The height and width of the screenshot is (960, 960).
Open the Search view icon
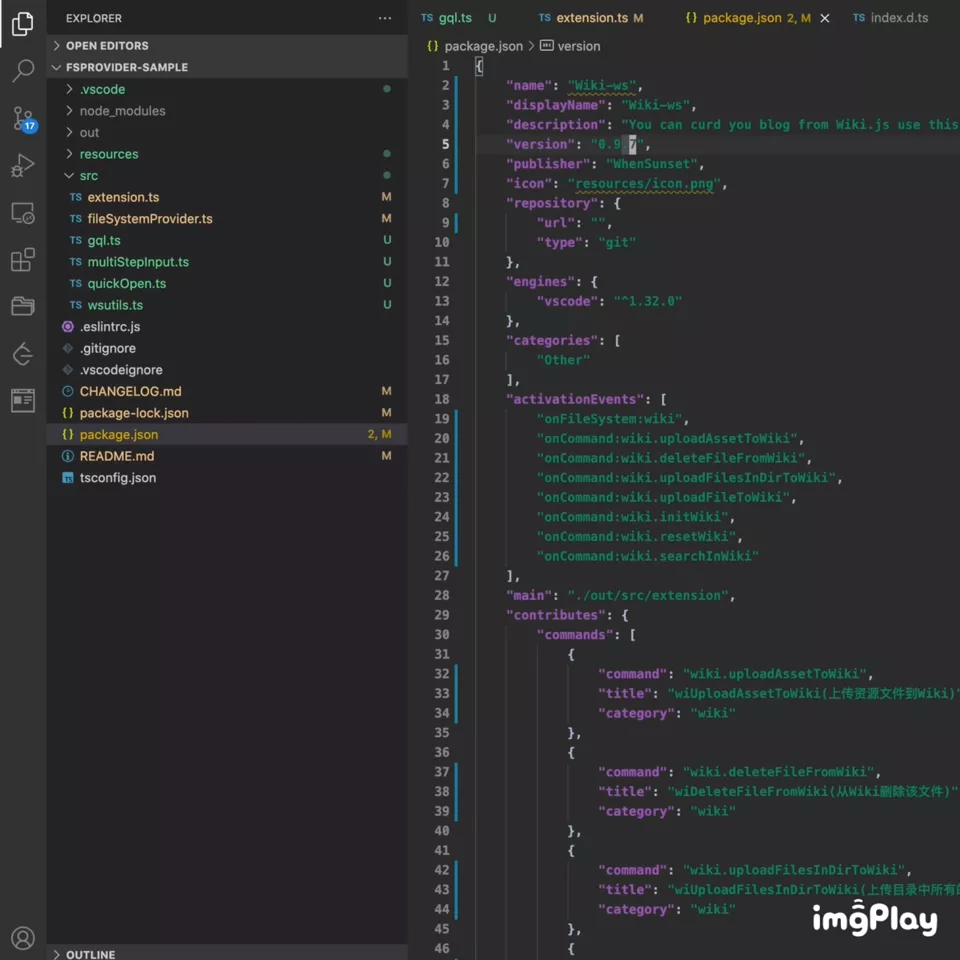coord(23,70)
